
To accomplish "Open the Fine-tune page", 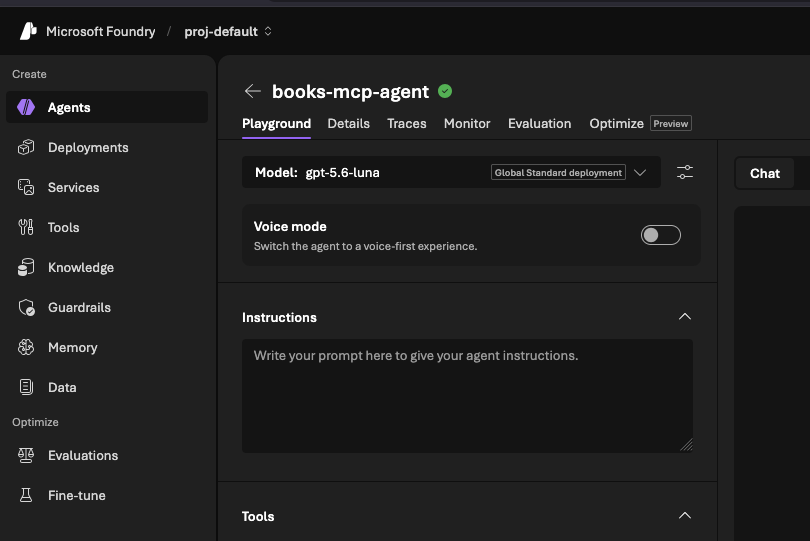I will click(107, 495).
